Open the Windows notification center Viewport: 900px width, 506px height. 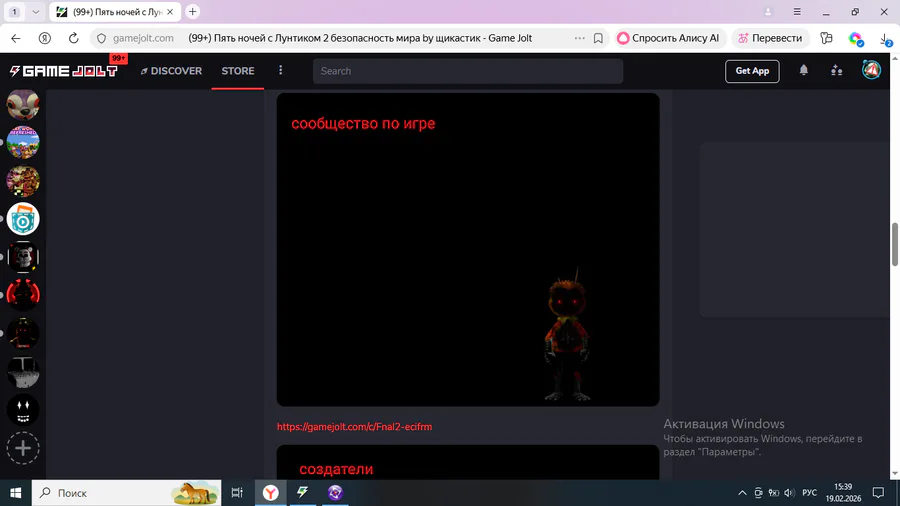tap(878, 493)
